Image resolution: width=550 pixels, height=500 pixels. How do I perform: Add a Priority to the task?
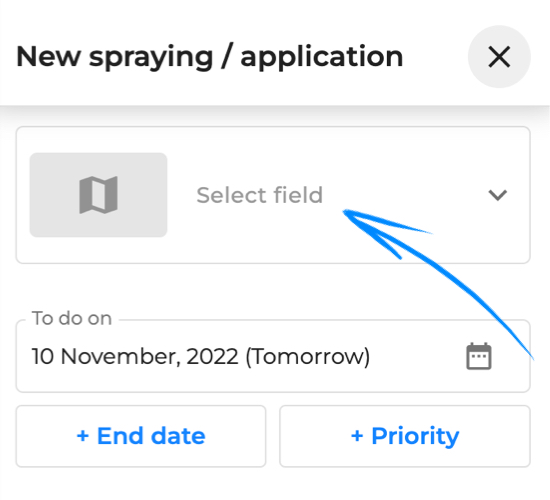point(405,436)
